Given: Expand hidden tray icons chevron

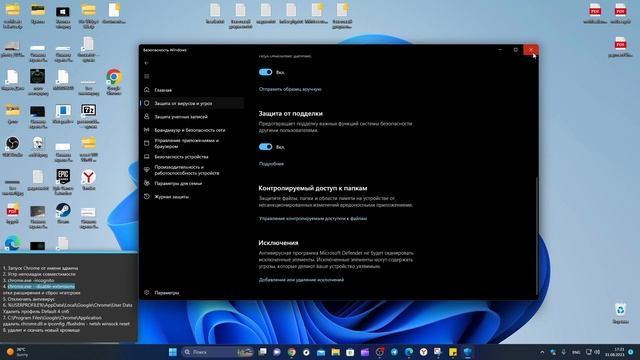Looking at the screenshot, I should (542, 352).
